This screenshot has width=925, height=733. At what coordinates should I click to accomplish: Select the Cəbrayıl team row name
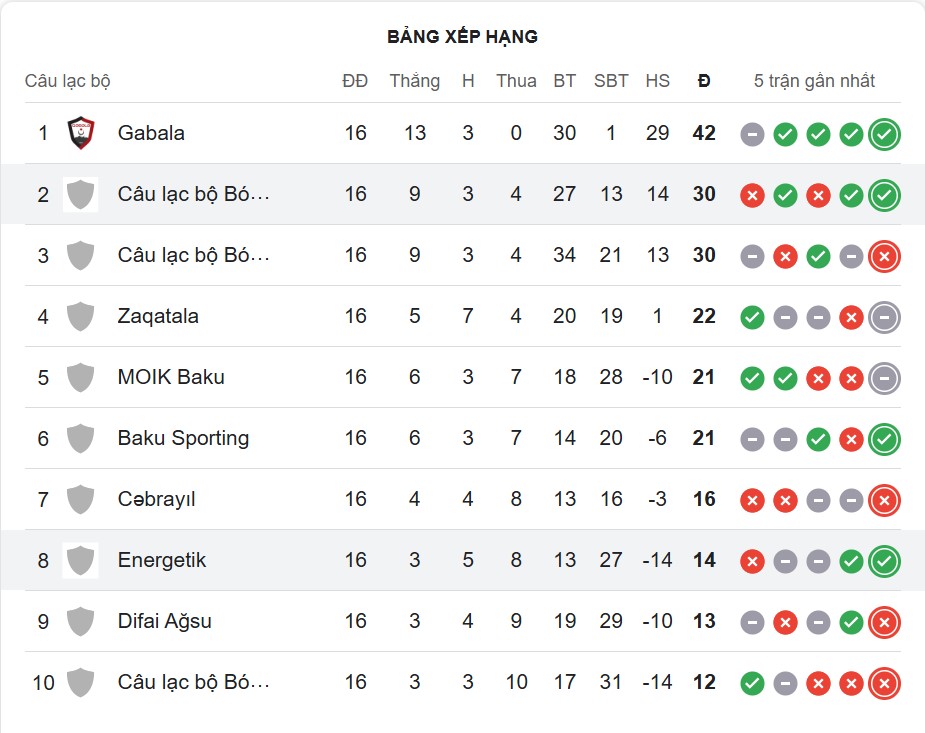(x=157, y=499)
